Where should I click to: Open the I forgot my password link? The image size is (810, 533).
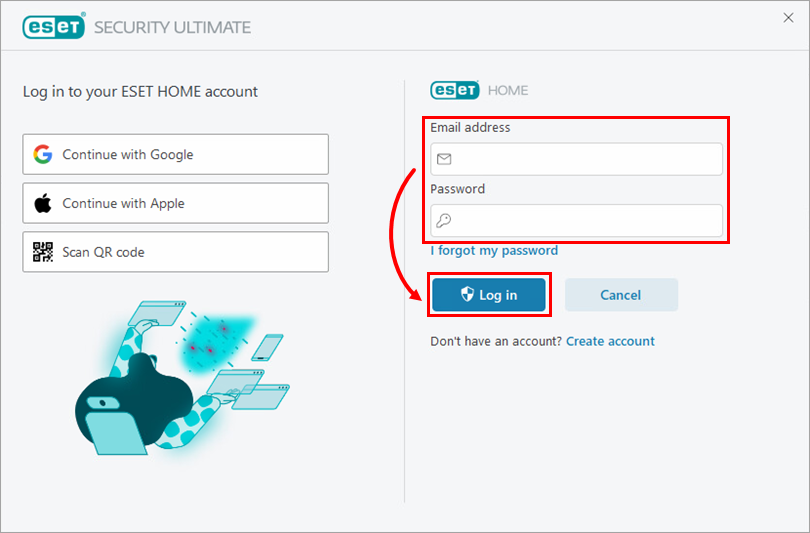(494, 250)
